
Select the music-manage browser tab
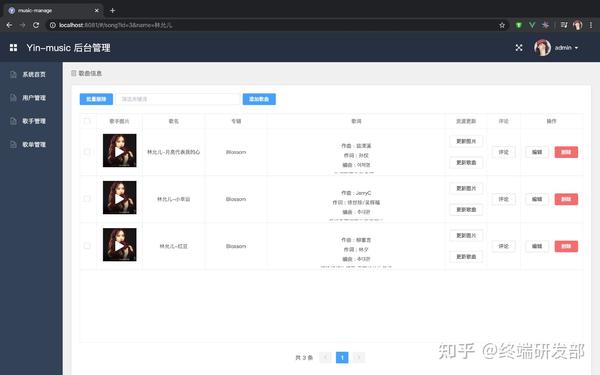(x=54, y=11)
